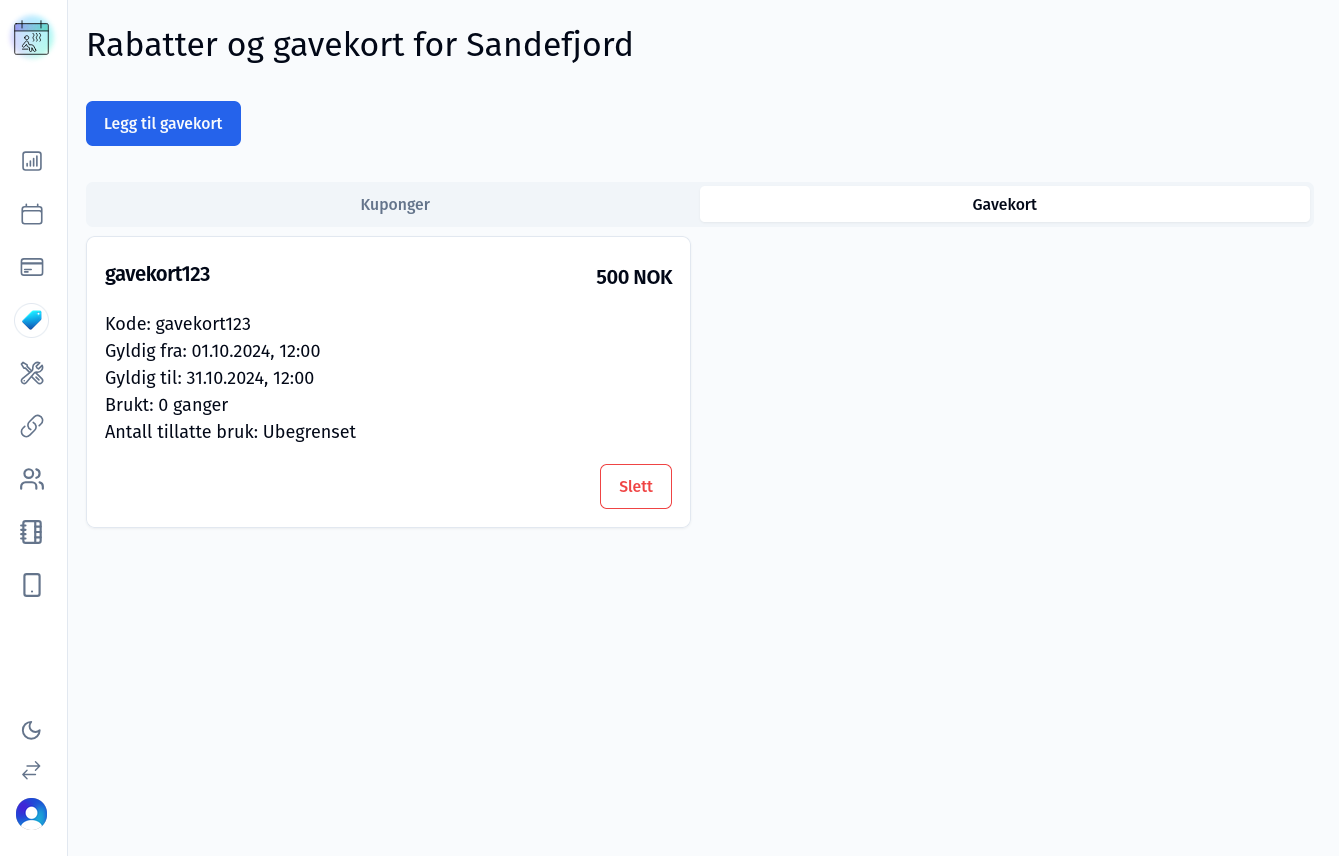Image resolution: width=1339 pixels, height=856 pixels.
Task: Open the calendar sidebar icon
Action: click(x=32, y=214)
